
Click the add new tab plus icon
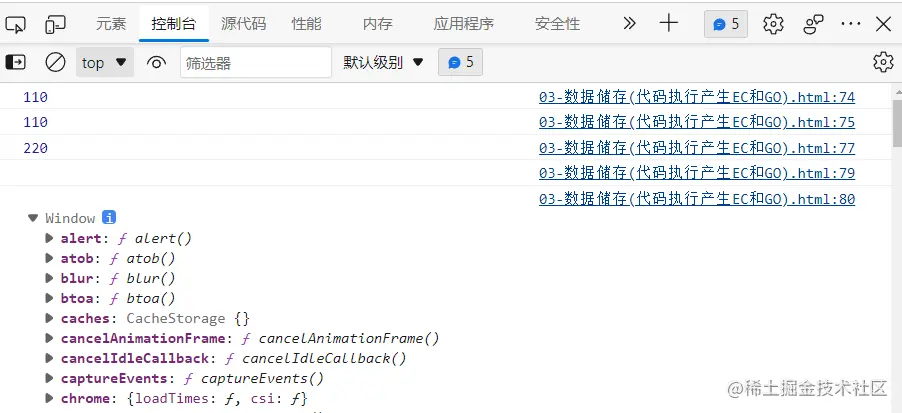669,23
